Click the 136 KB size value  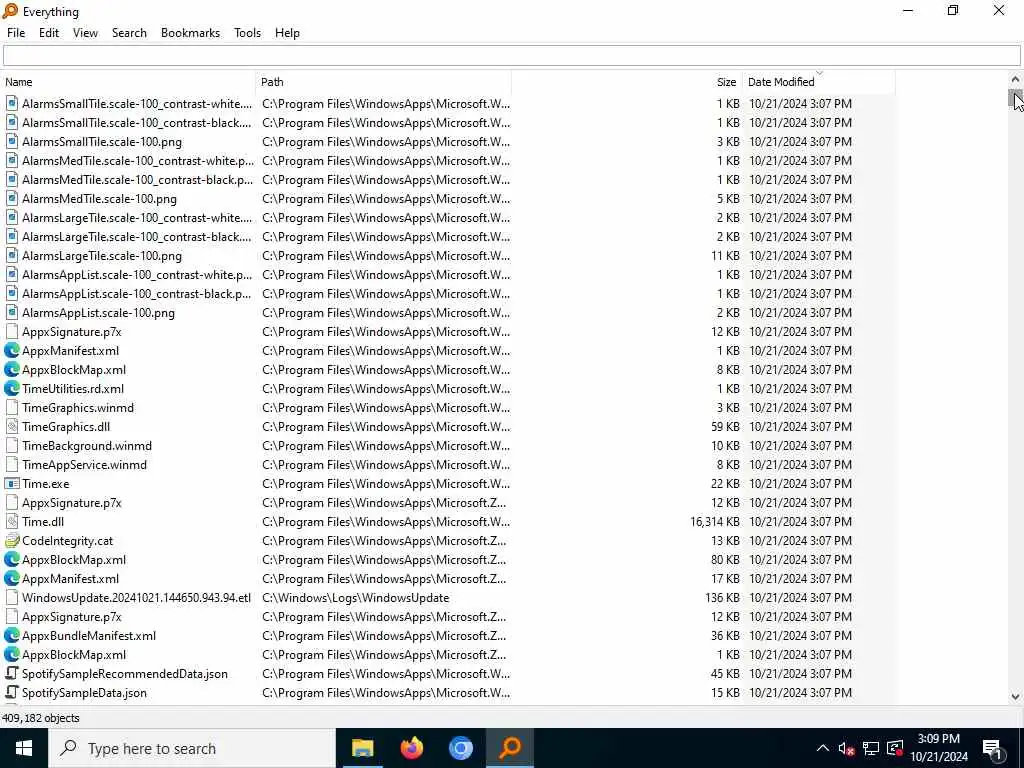pos(722,598)
